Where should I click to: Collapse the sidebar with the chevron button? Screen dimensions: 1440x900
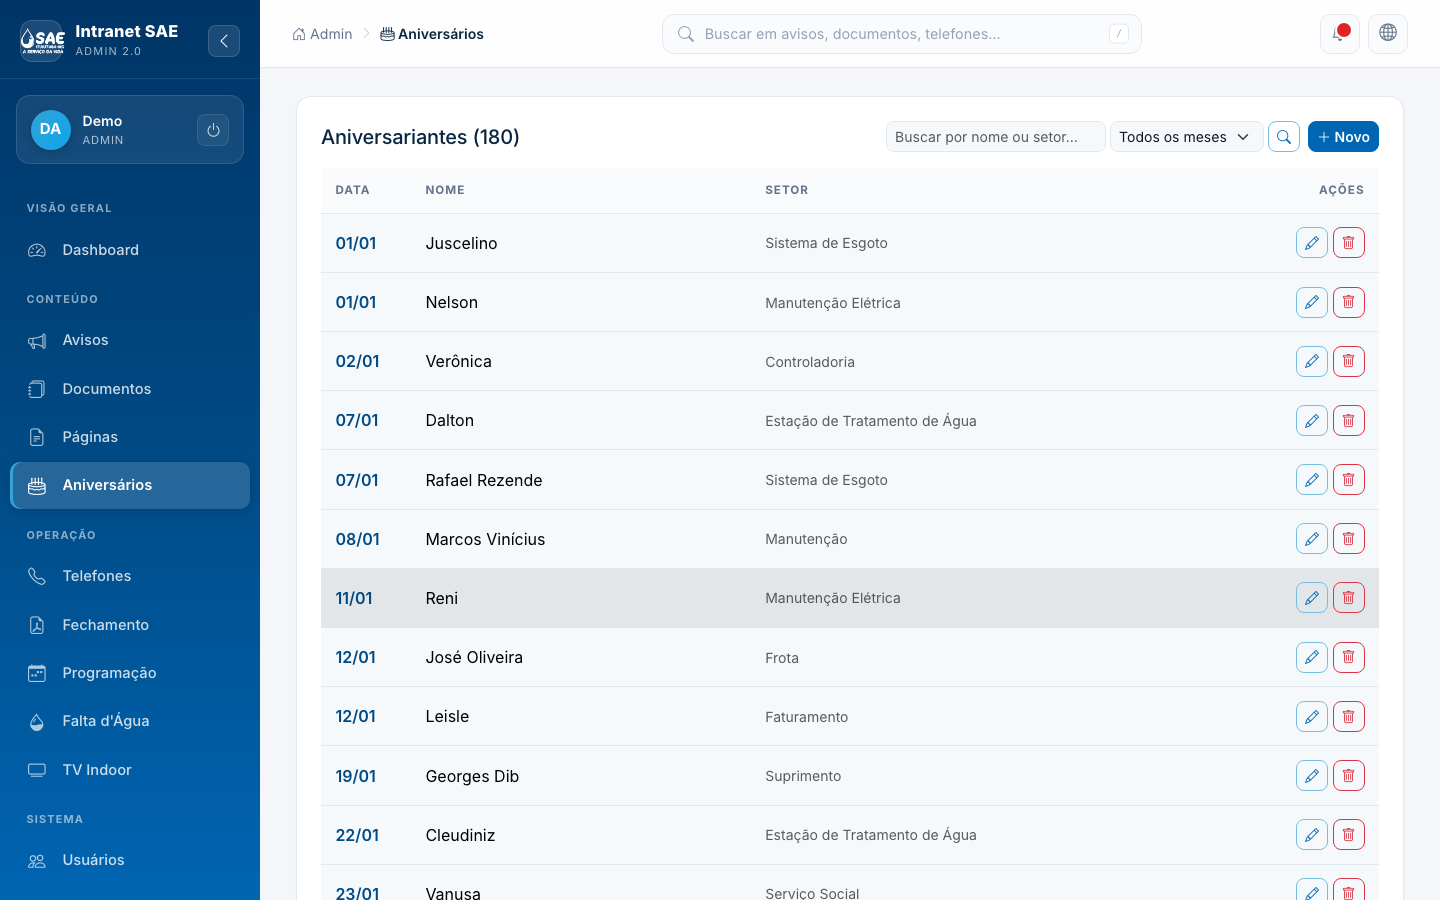coord(224,41)
